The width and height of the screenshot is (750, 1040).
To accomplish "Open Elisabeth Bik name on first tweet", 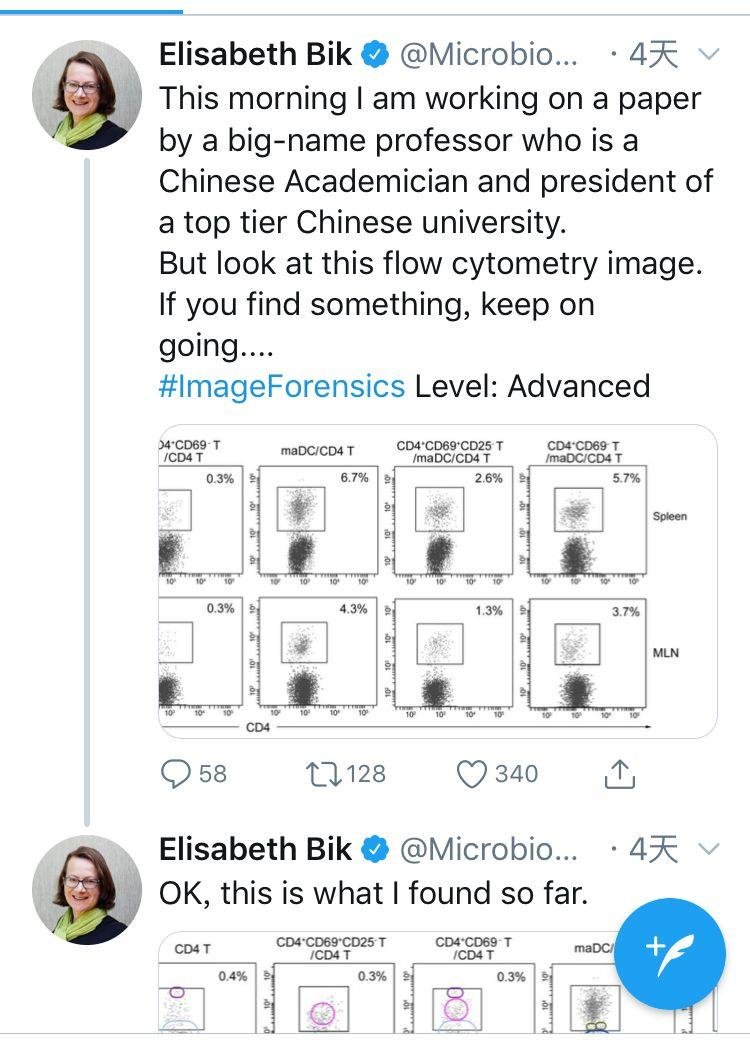I will [x=255, y=55].
